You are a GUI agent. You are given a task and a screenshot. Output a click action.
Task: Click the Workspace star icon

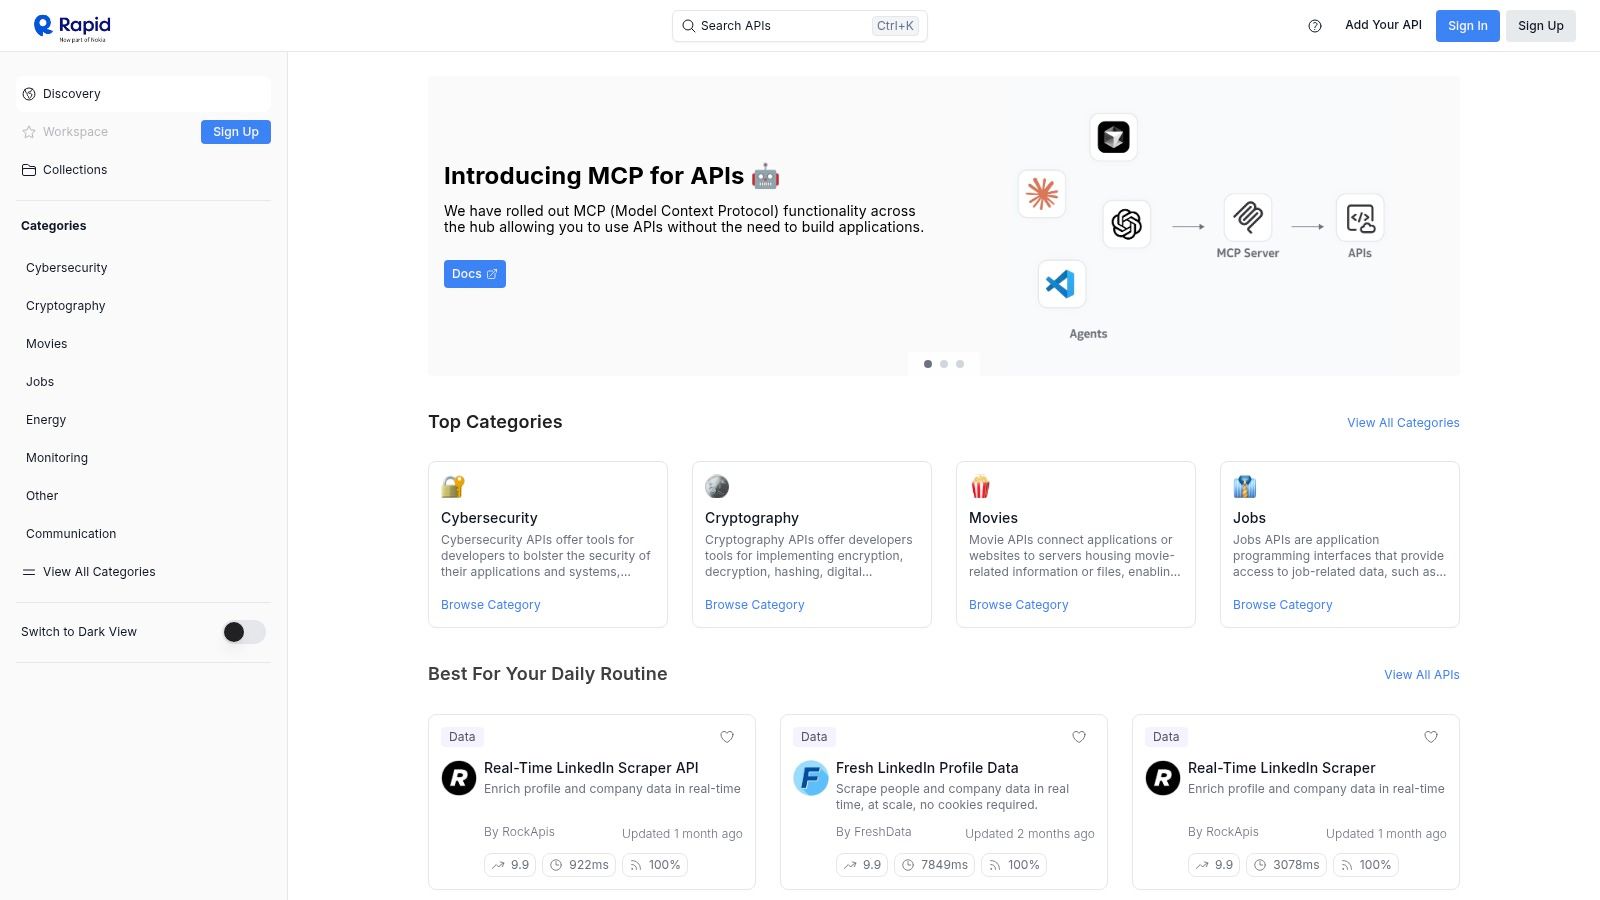(29, 132)
